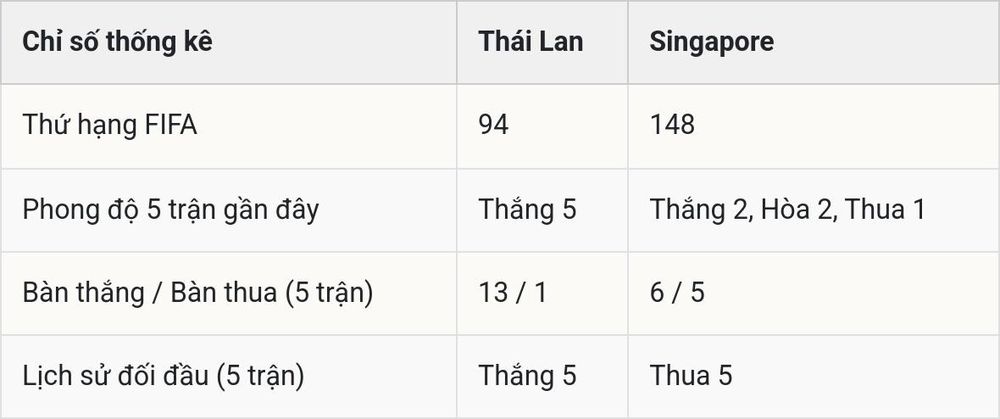Image resolution: width=1000 pixels, height=419 pixels.
Task: Click the 'Thua 1' text in Singapore's form
Action: tap(885, 210)
